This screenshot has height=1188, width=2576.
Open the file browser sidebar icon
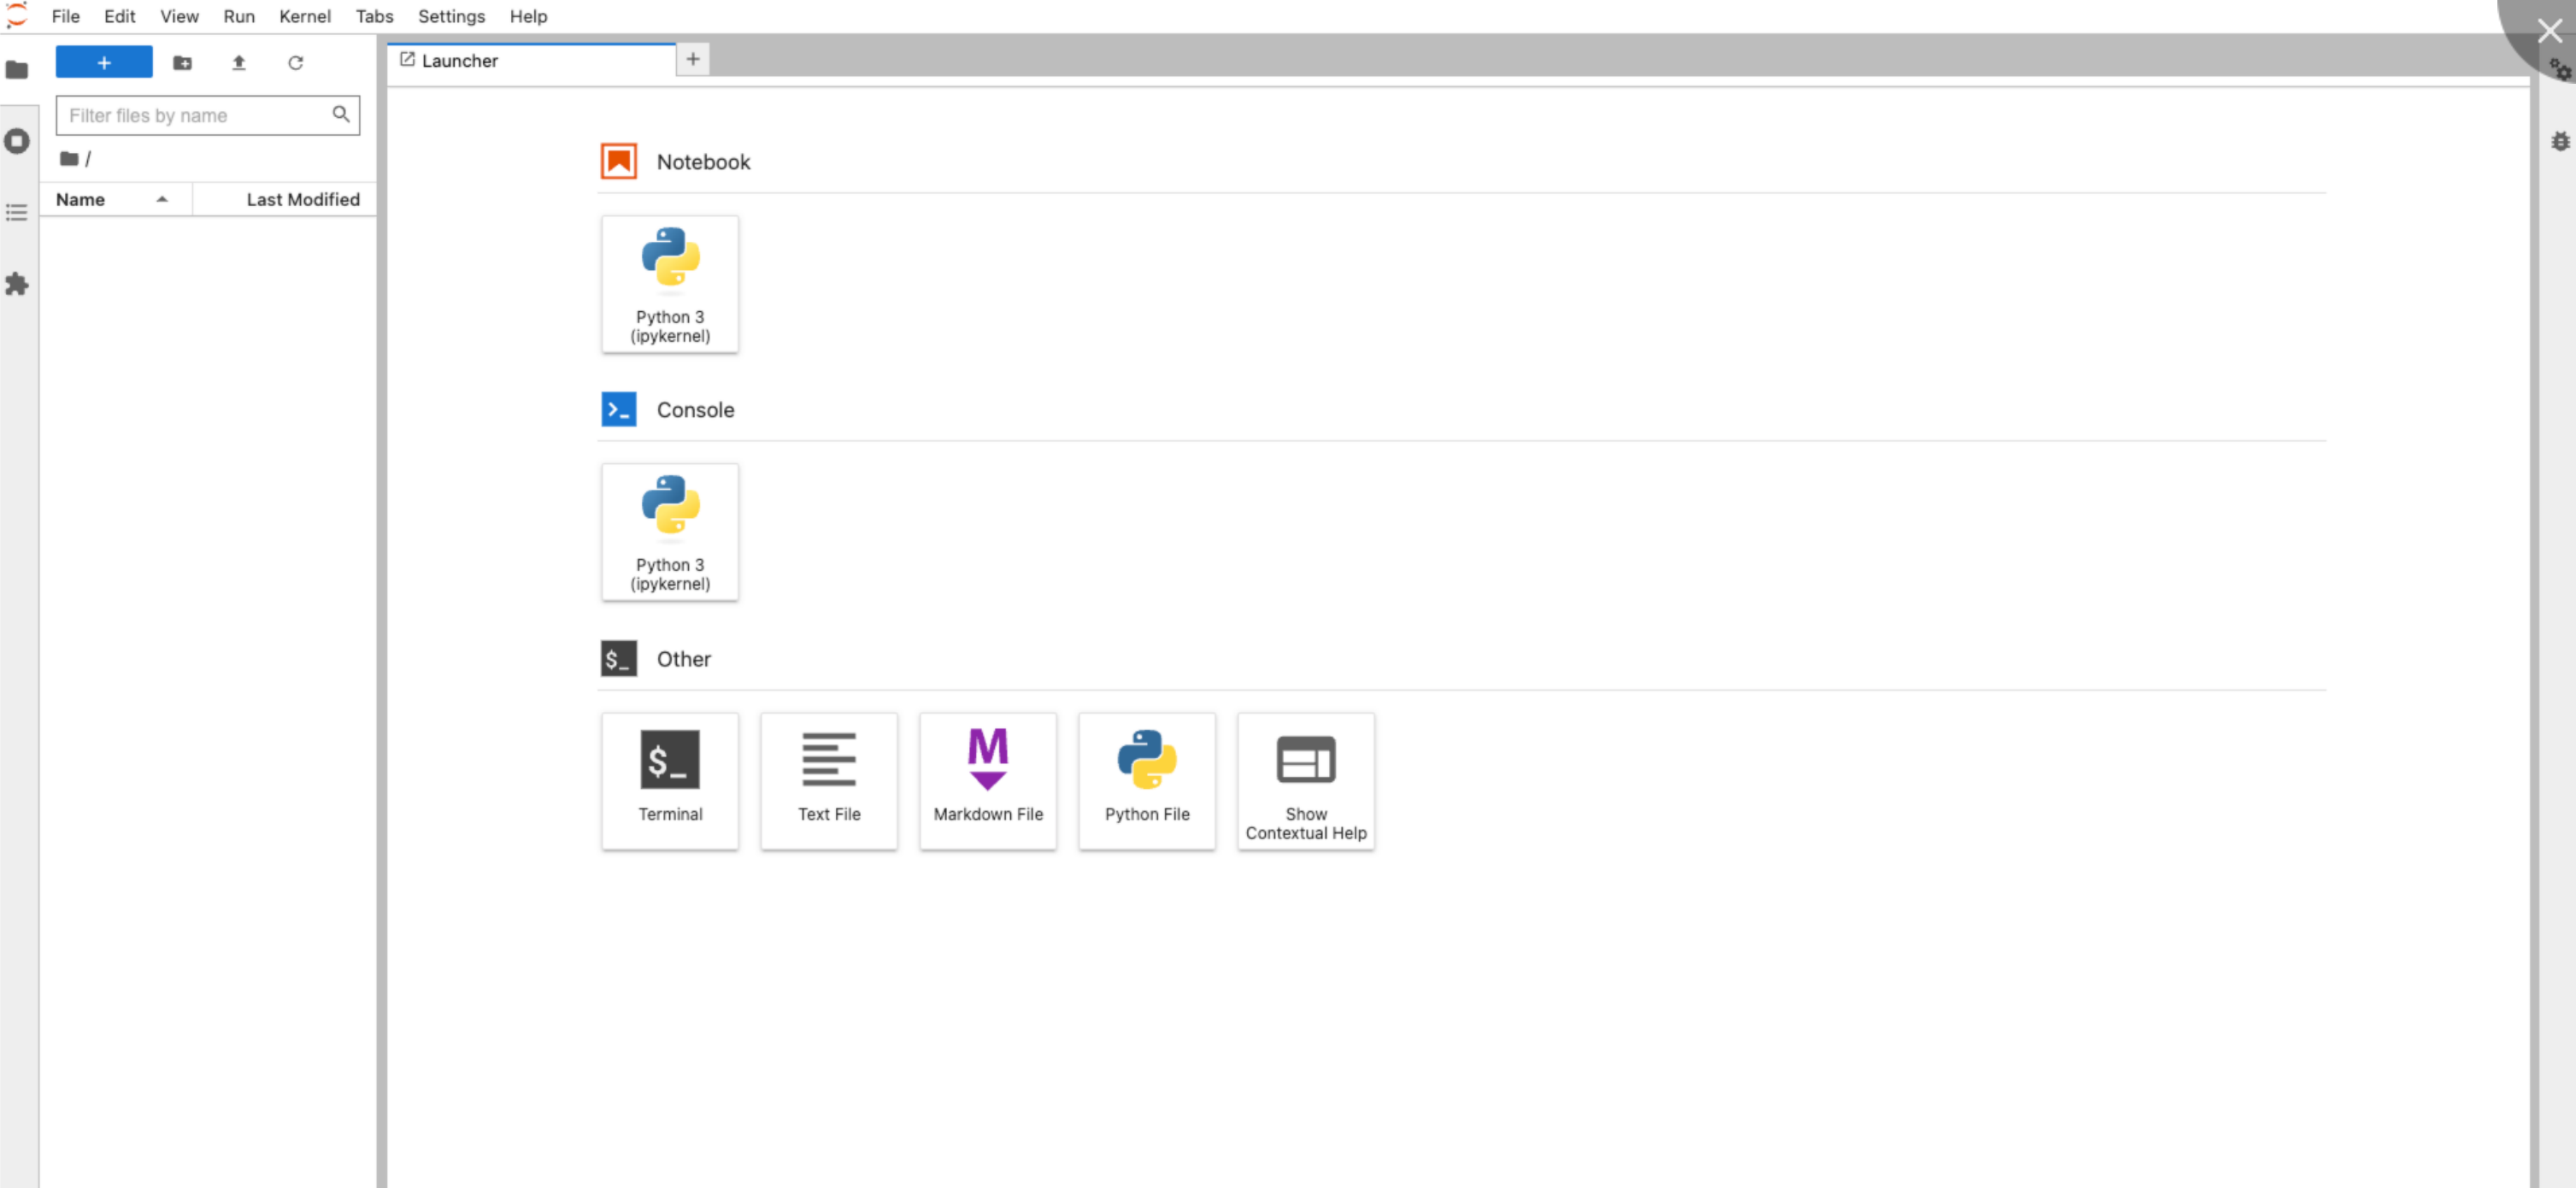click(17, 70)
